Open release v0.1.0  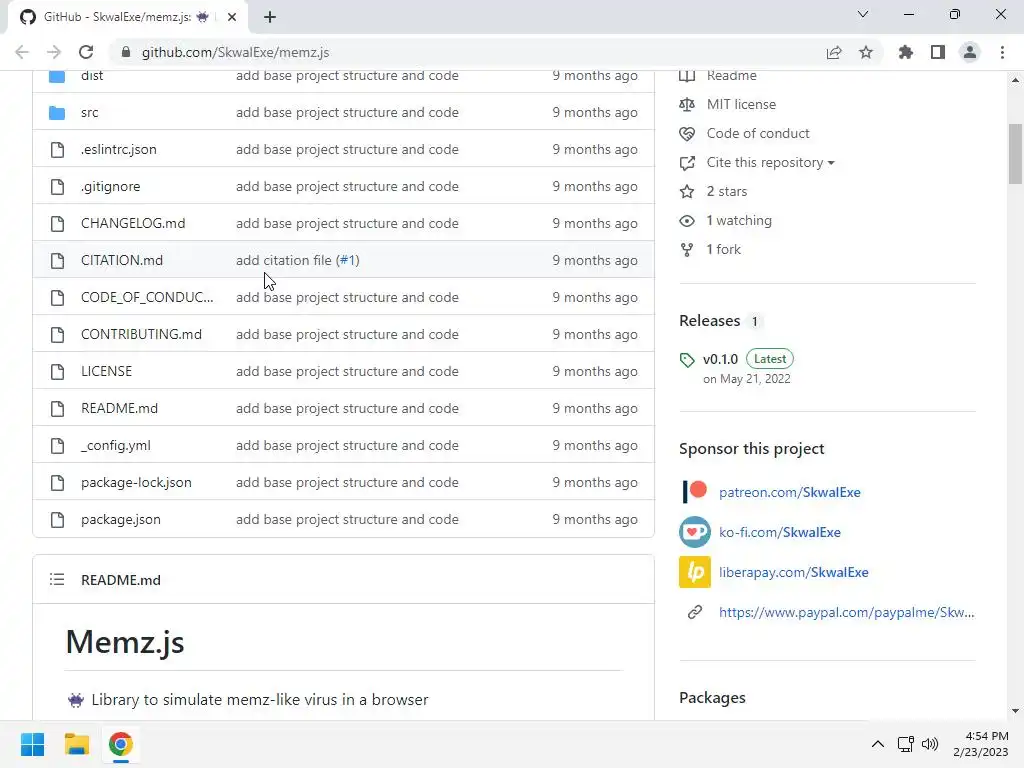click(x=720, y=359)
